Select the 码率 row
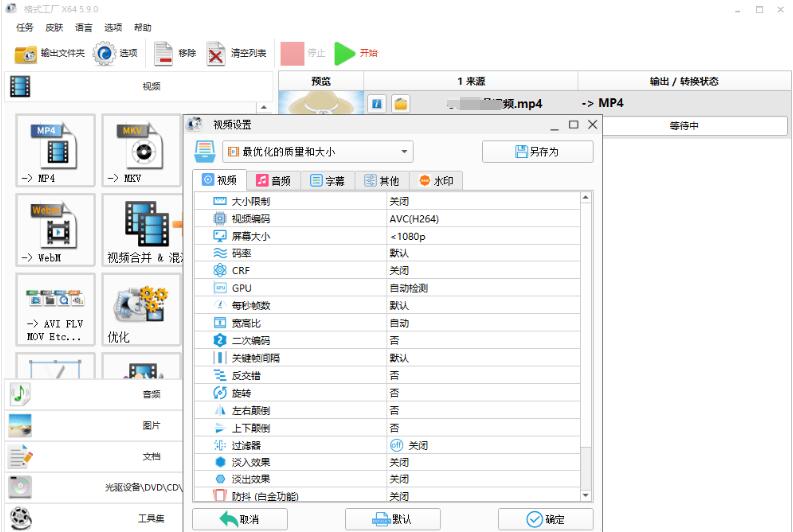 tap(387, 253)
